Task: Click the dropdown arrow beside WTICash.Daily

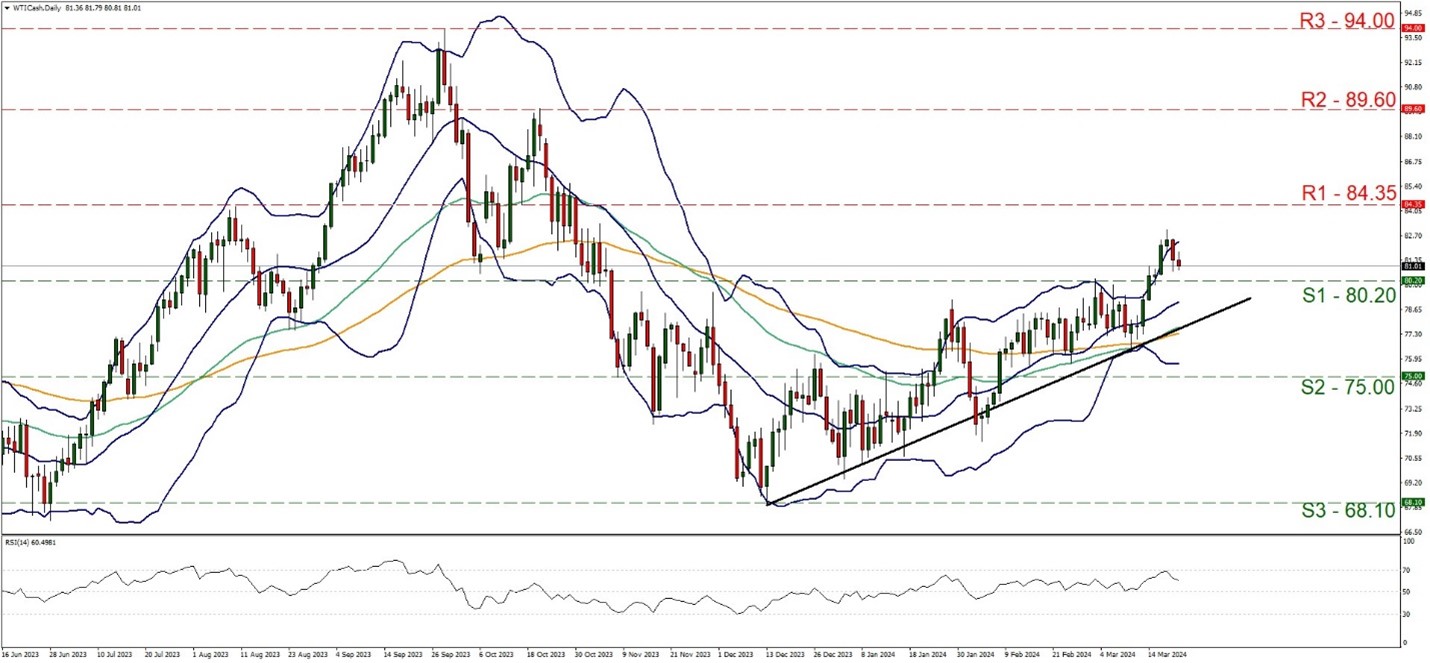Action: (6, 8)
